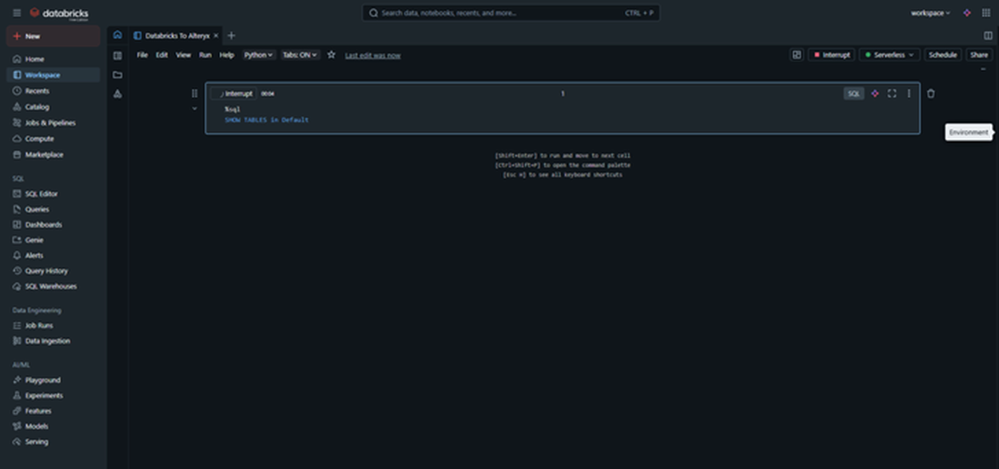Screen dimensions: 999x469
Task: Click the New button in sidebar
Action: click(x=54, y=36)
